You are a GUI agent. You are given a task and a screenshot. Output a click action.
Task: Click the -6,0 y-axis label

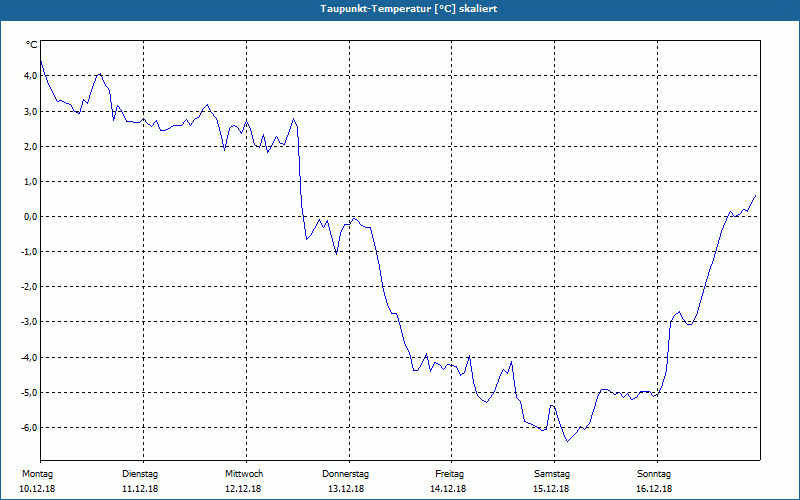click(x=29, y=428)
